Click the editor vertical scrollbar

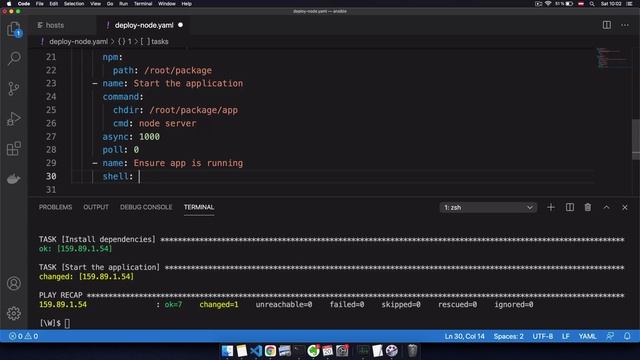[636, 139]
